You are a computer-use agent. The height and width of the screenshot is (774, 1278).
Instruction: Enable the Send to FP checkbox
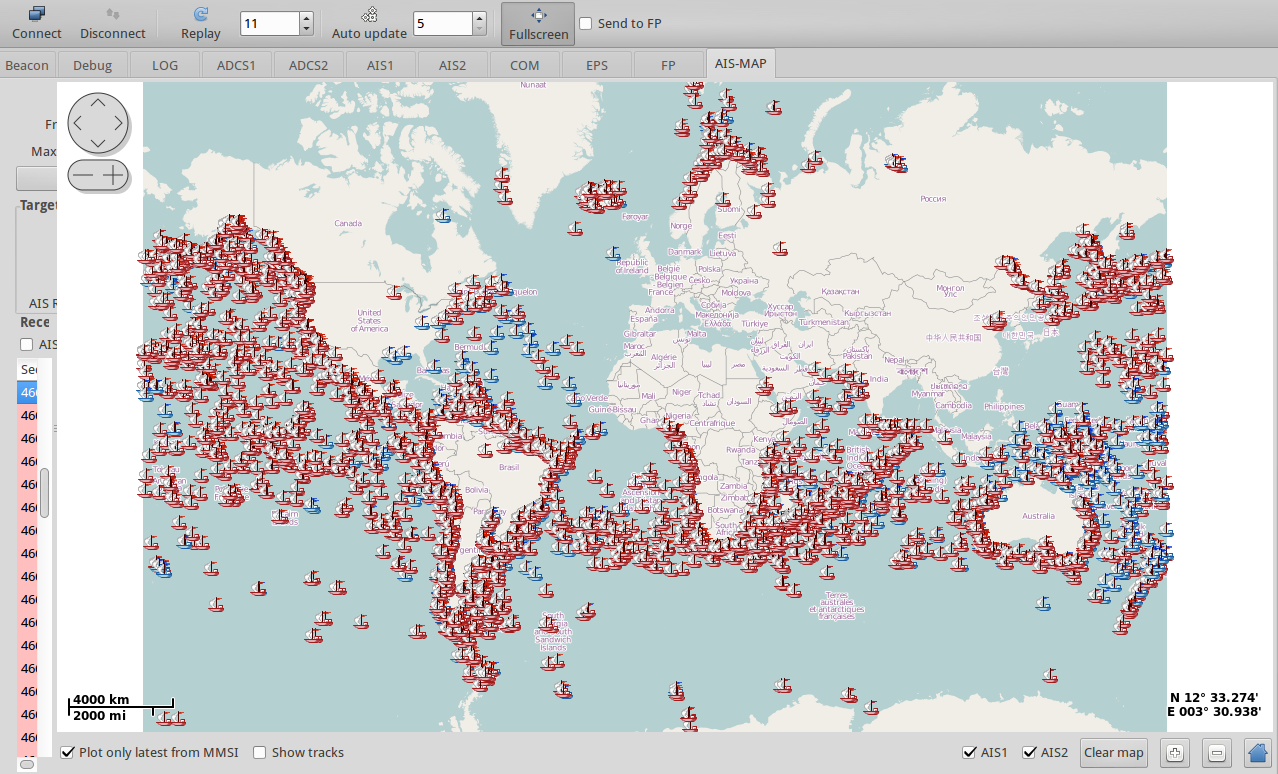pyautogui.click(x=585, y=23)
